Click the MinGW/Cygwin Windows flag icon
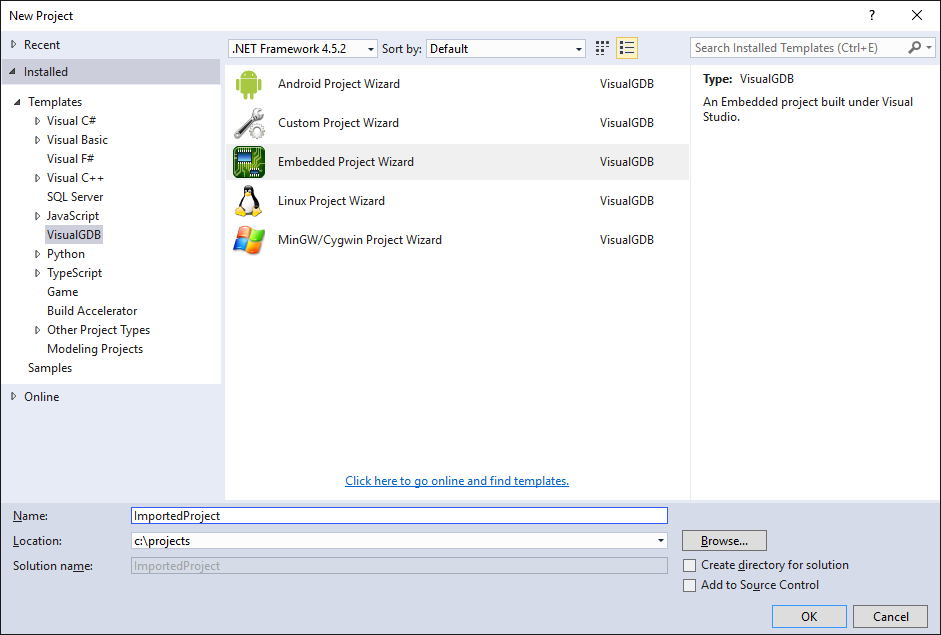 pyautogui.click(x=249, y=240)
